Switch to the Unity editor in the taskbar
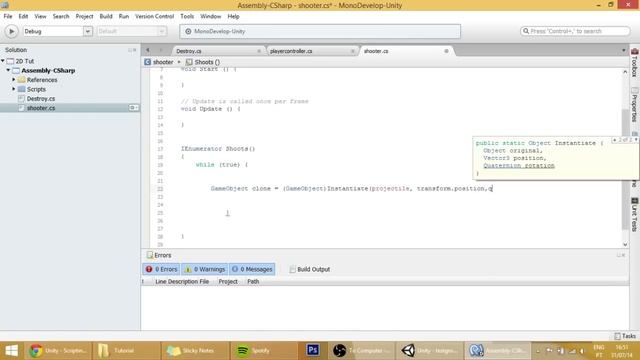Viewport: 640px width, 360px height. pyautogui.click(x=429, y=351)
